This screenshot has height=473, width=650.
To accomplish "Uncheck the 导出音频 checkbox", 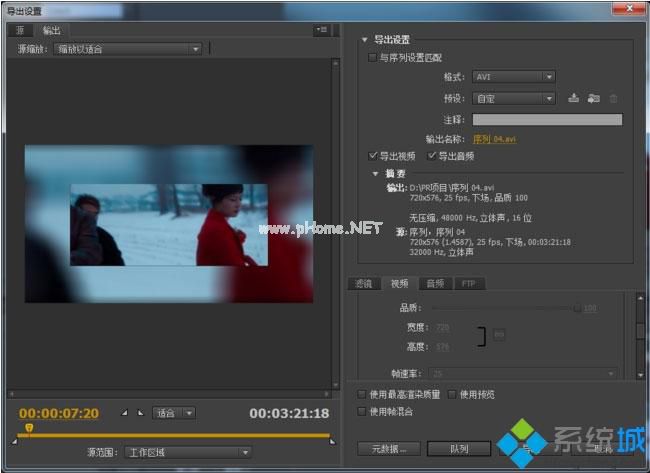I will pyautogui.click(x=432, y=156).
